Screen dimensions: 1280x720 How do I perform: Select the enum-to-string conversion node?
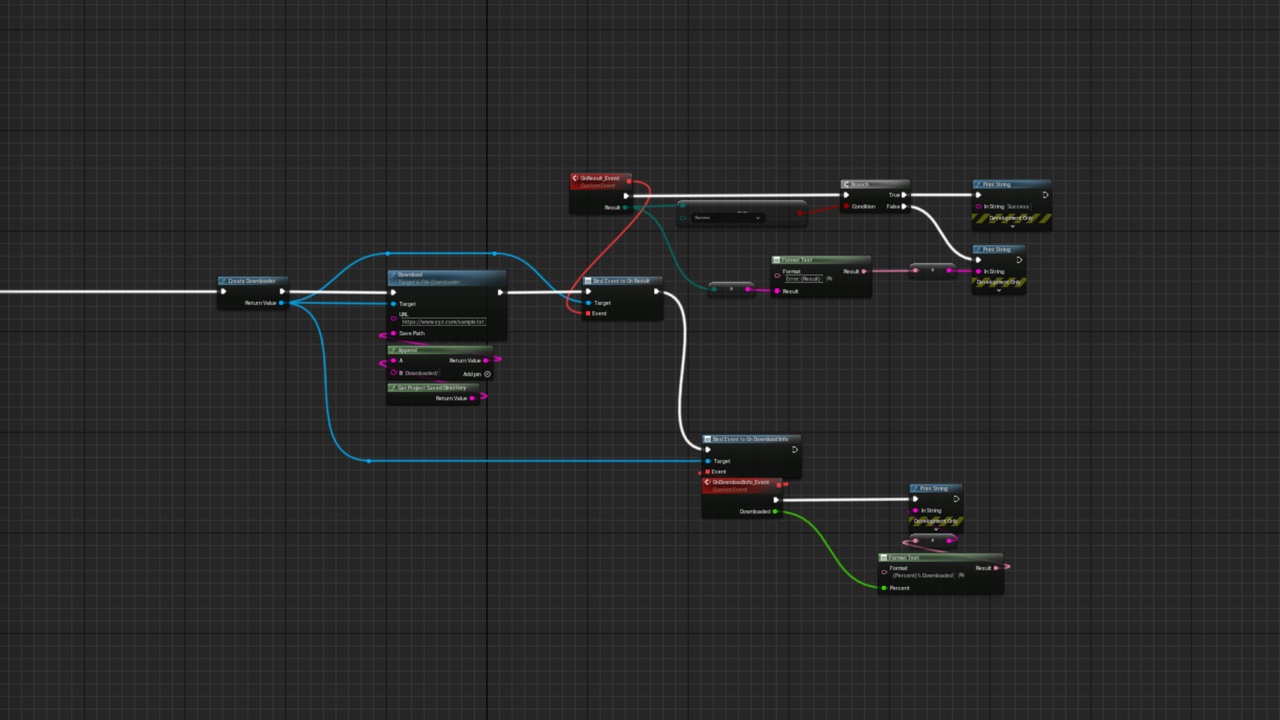pyautogui.click(x=731, y=289)
